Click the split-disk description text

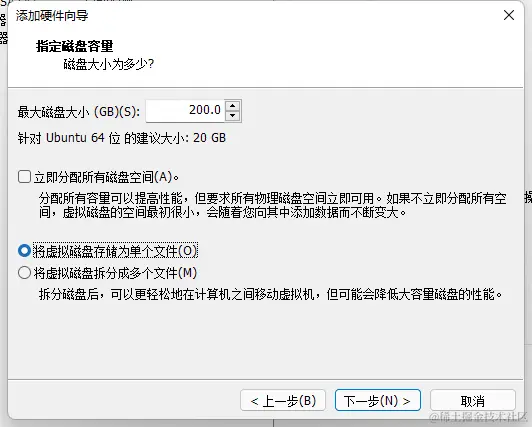270,294
